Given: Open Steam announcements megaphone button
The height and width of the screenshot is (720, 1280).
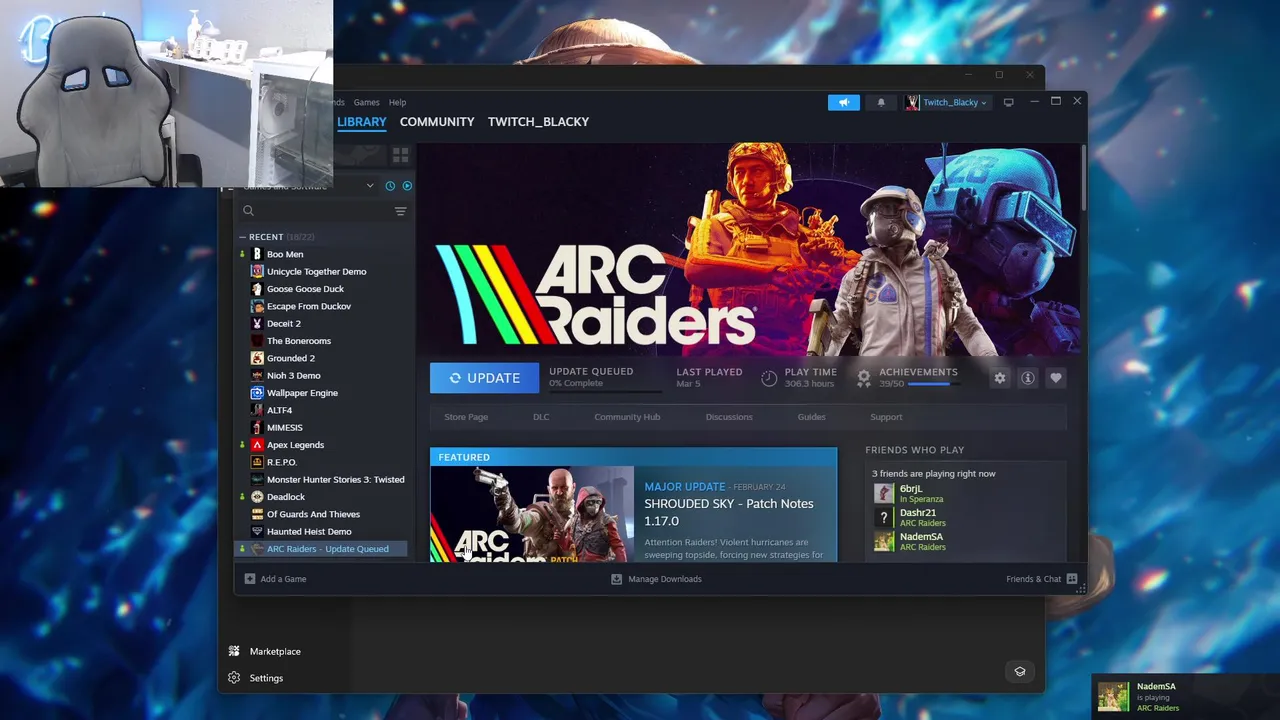Looking at the screenshot, I should (843, 102).
